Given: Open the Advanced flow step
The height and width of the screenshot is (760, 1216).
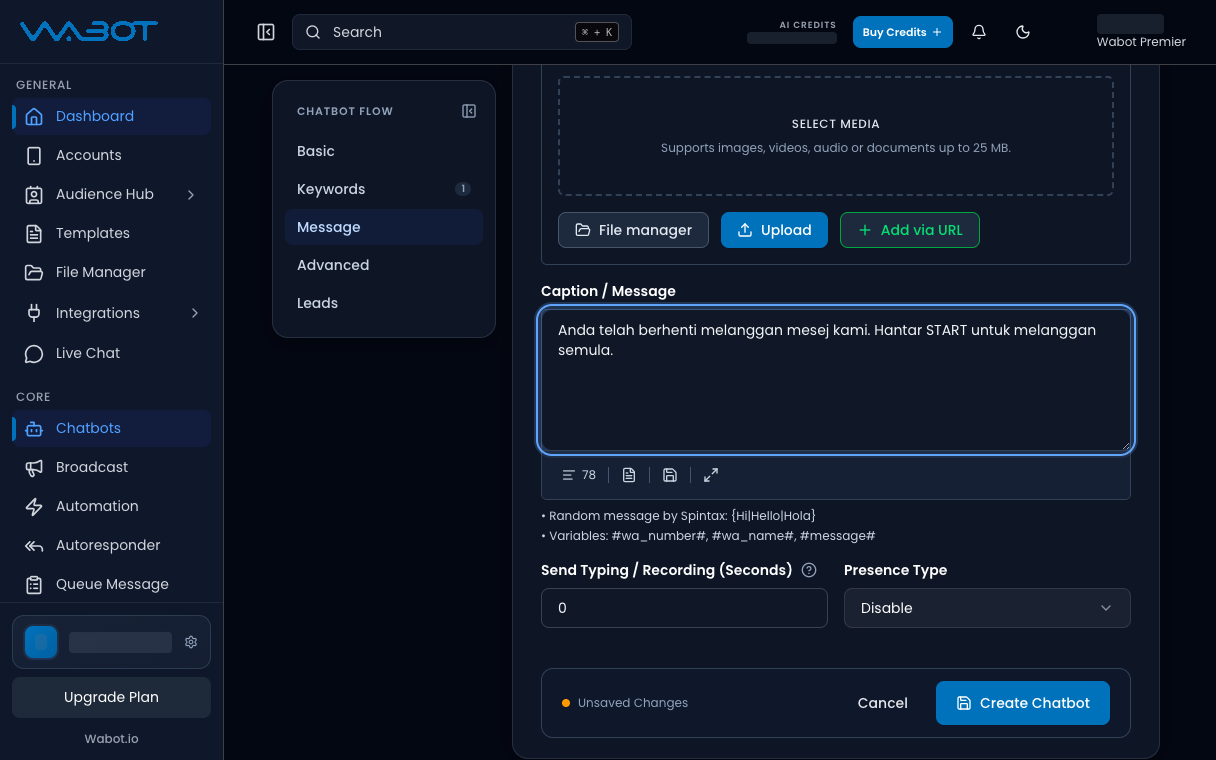Looking at the screenshot, I should [x=384, y=265].
